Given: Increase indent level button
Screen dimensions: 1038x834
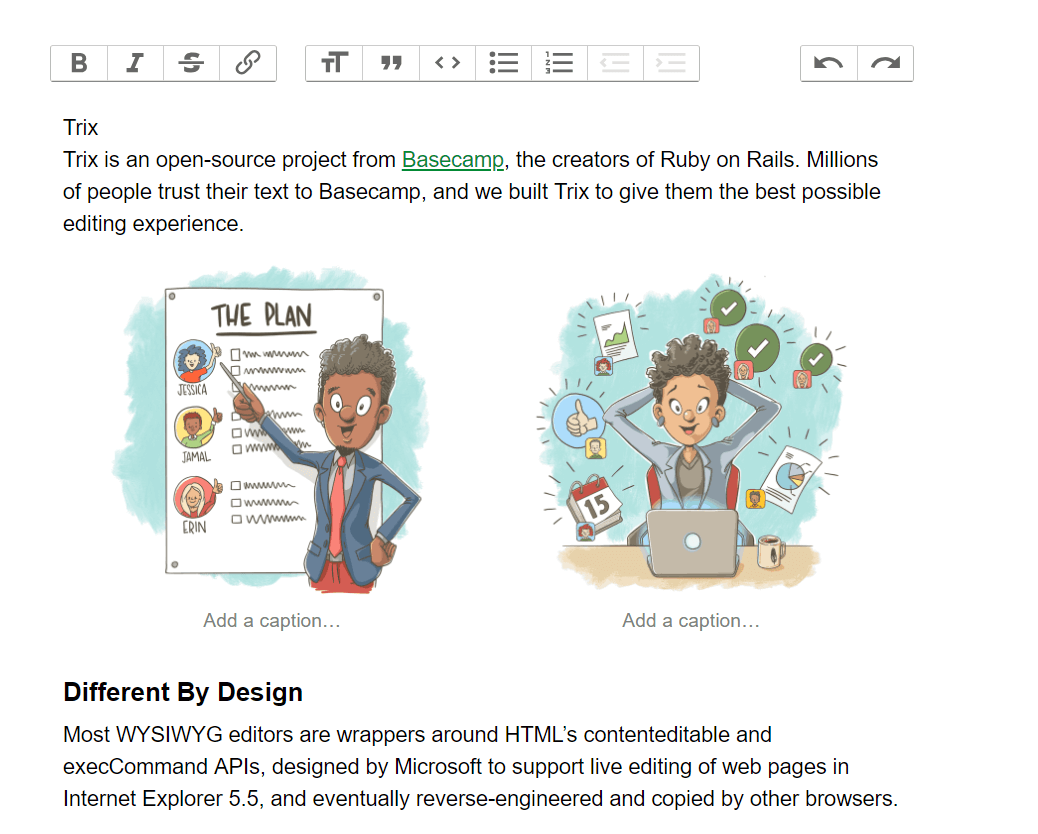Looking at the screenshot, I should (x=671, y=64).
